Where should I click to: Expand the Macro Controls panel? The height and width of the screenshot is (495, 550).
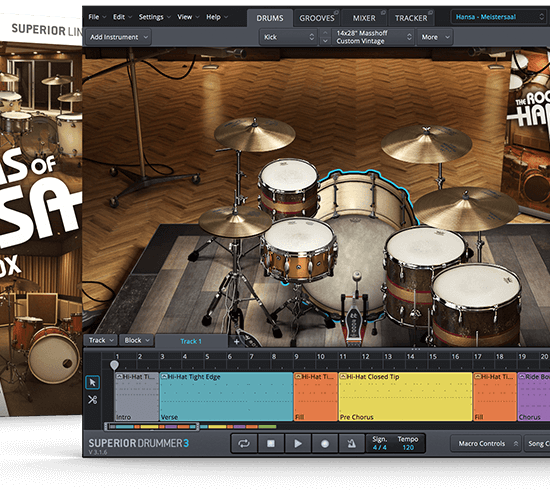coord(485,444)
